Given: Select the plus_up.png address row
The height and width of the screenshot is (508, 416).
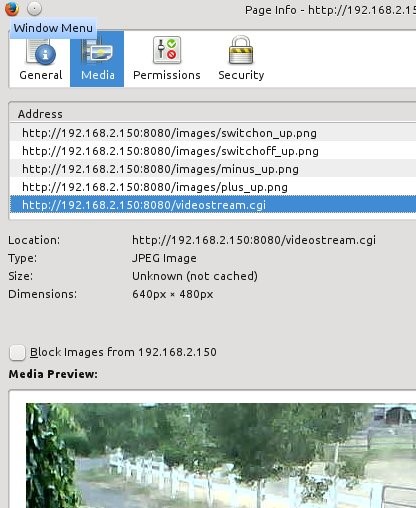Looking at the screenshot, I should click(213, 187).
